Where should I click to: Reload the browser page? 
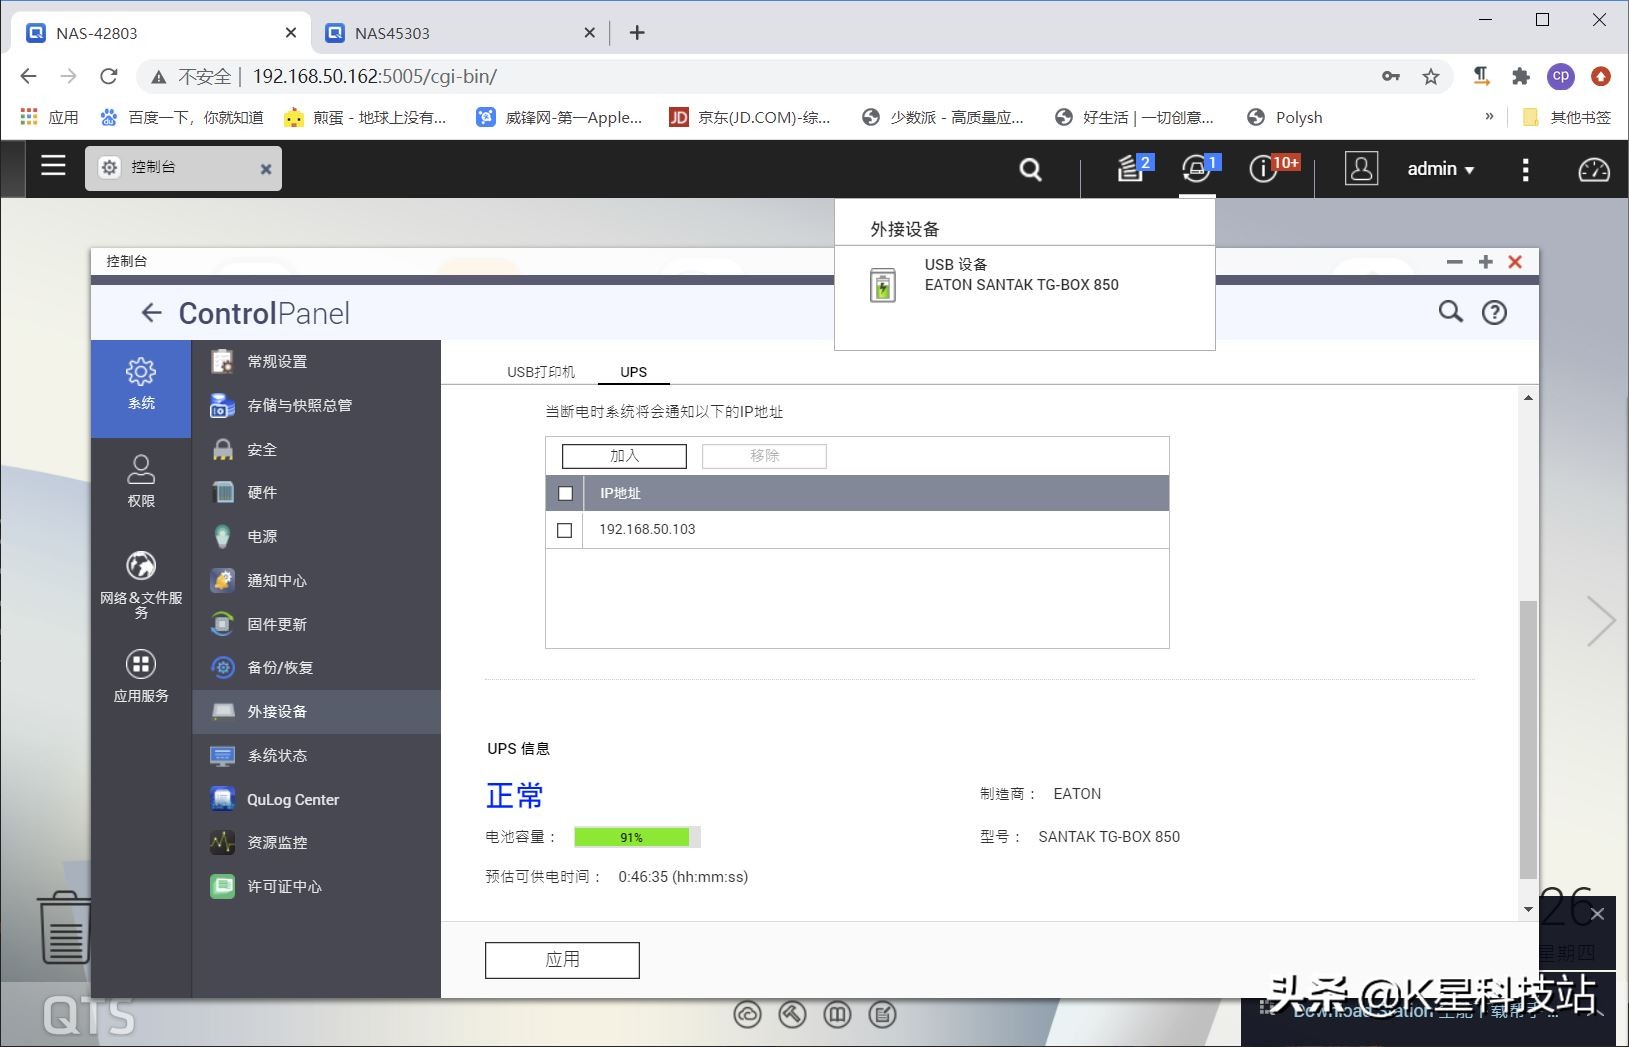point(109,76)
